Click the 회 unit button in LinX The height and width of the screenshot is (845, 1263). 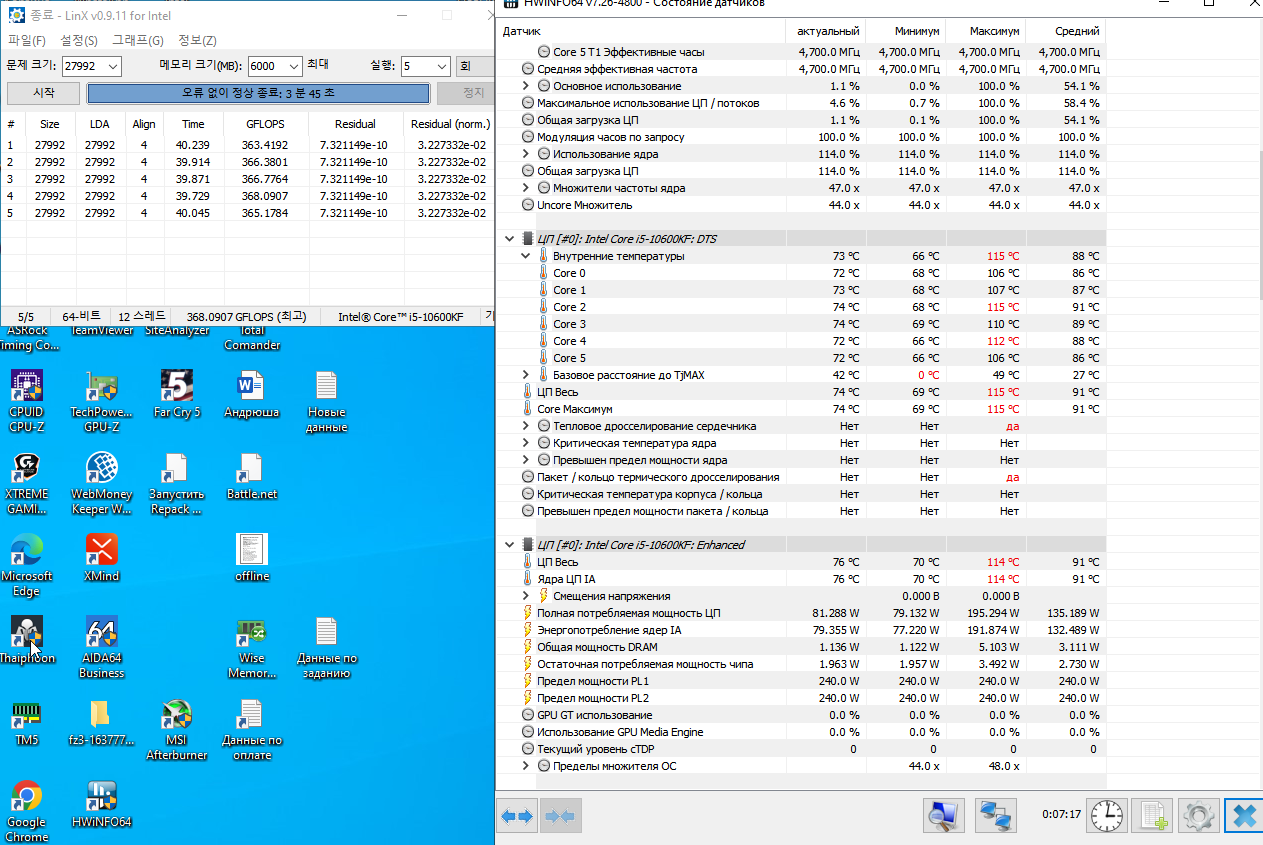475,66
